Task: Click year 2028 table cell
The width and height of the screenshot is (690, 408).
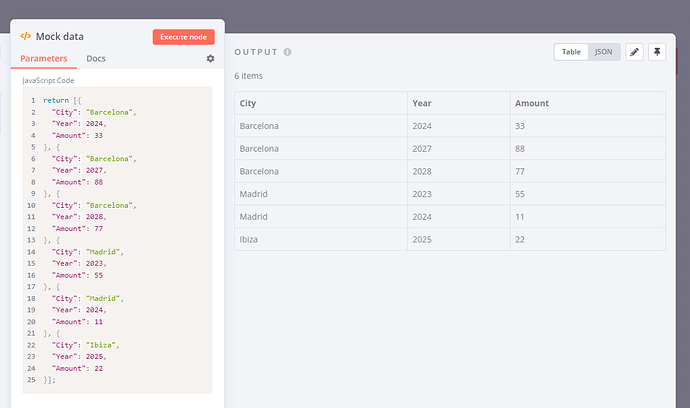Action: point(459,171)
